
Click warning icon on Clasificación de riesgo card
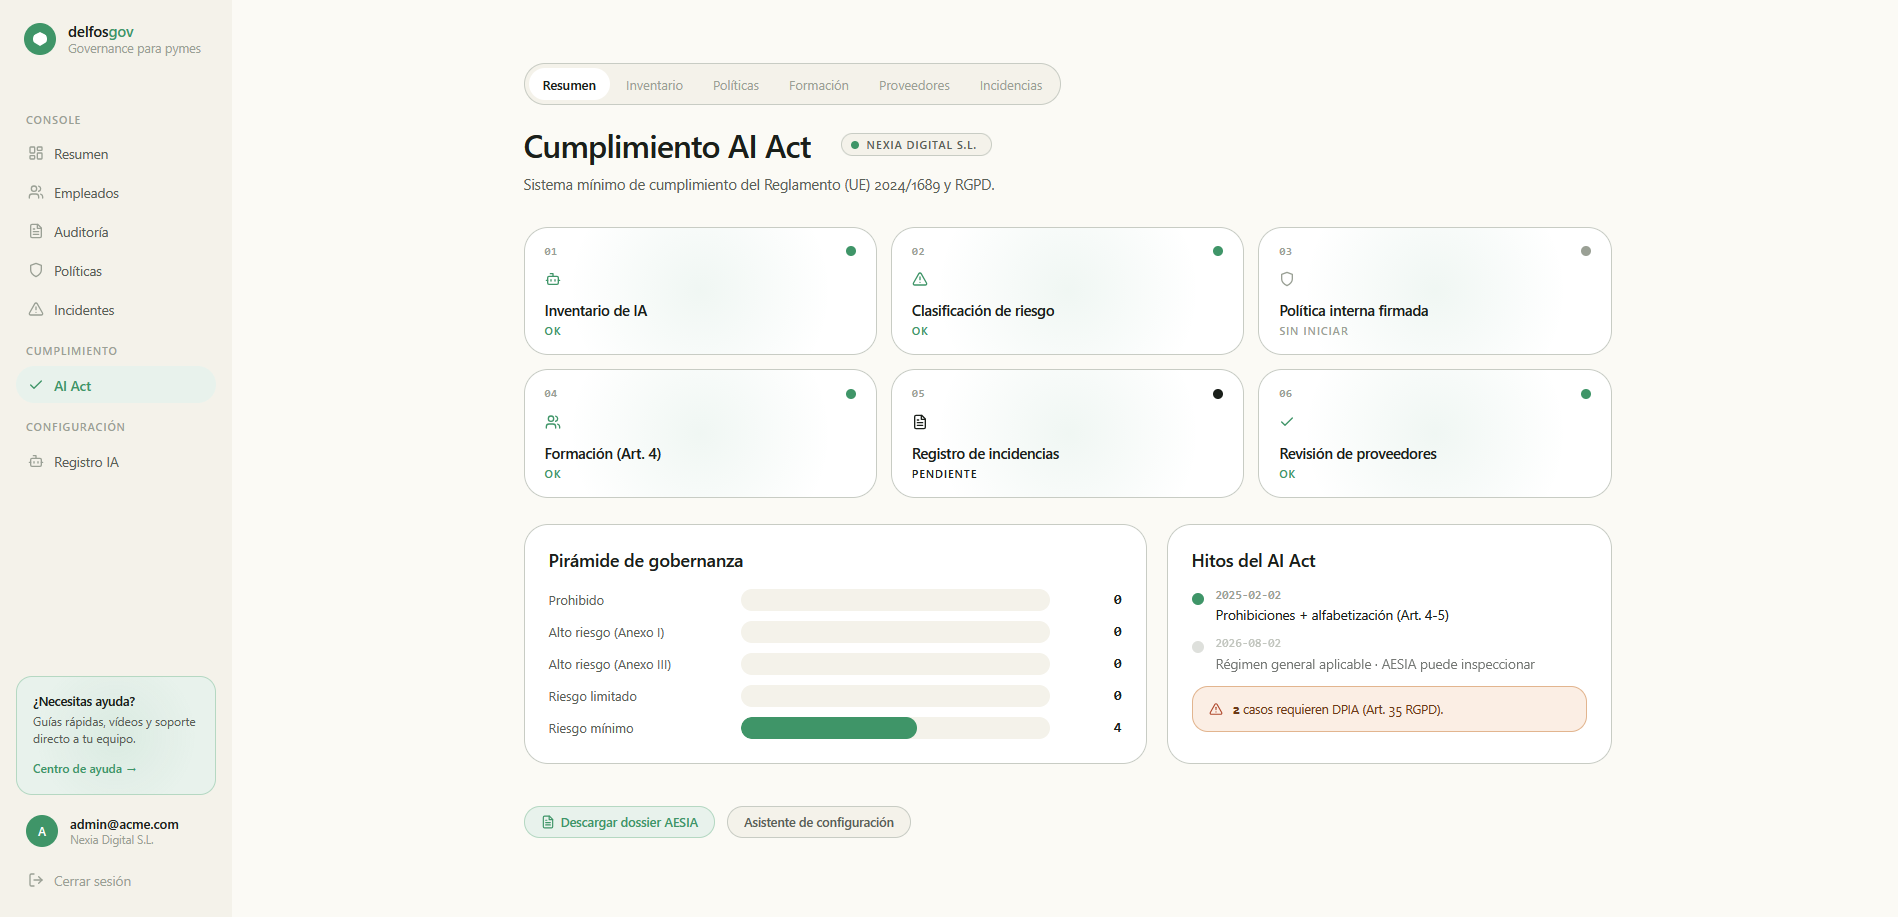920,279
